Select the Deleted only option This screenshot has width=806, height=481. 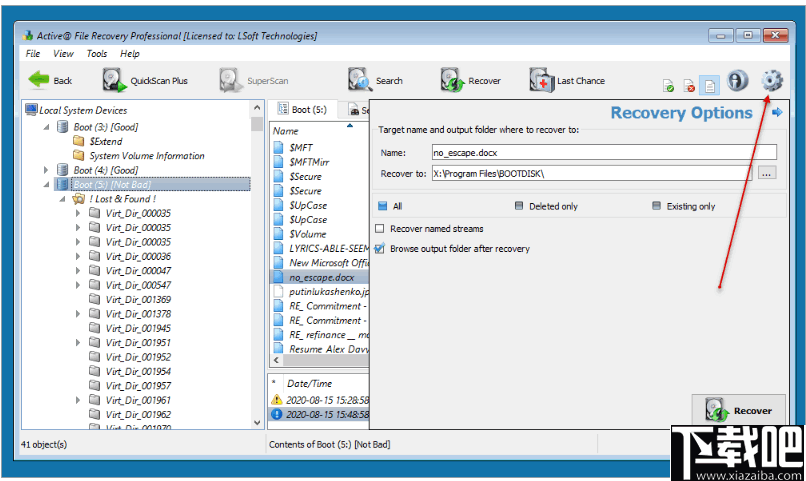point(519,206)
